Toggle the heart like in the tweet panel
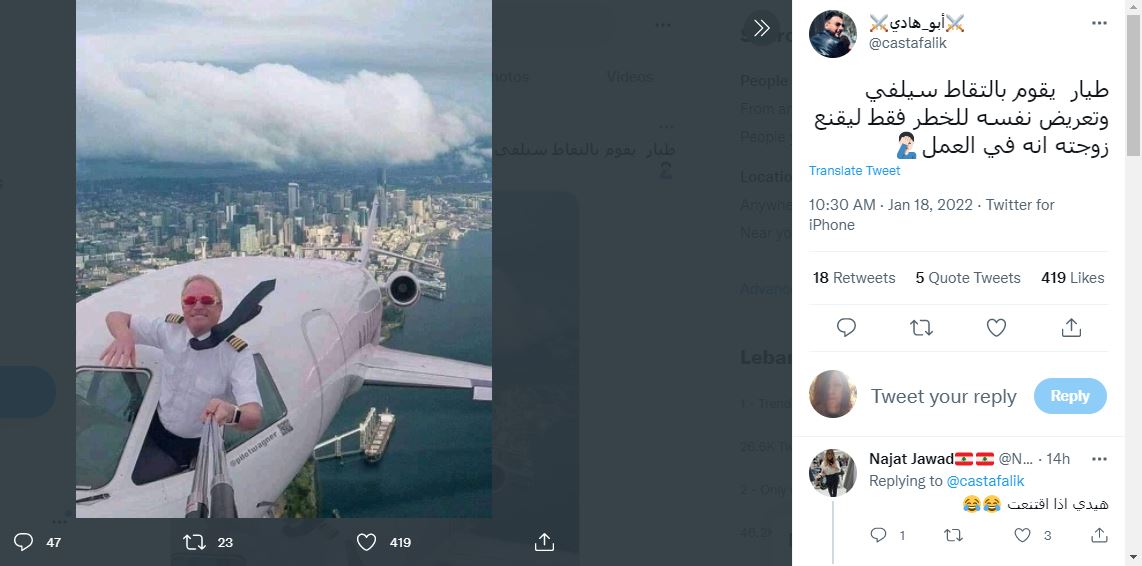Viewport: 1142px width, 566px height. 996,327
